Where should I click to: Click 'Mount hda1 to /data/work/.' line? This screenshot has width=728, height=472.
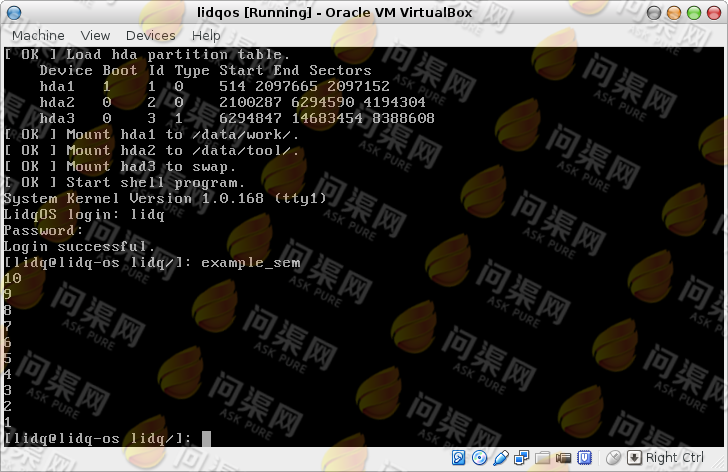151,135
